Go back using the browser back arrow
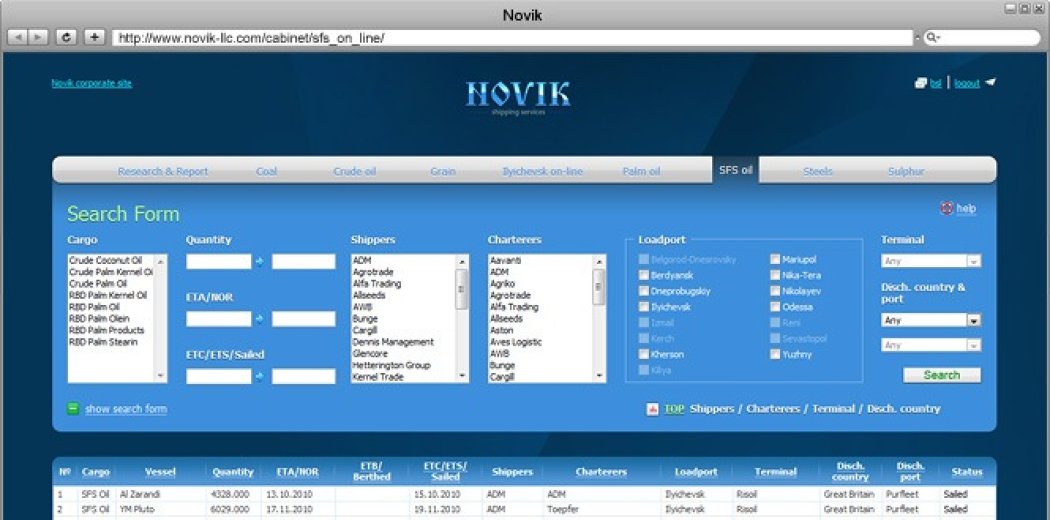The height and width of the screenshot is (520, 1050). click(x=17, y=37)
